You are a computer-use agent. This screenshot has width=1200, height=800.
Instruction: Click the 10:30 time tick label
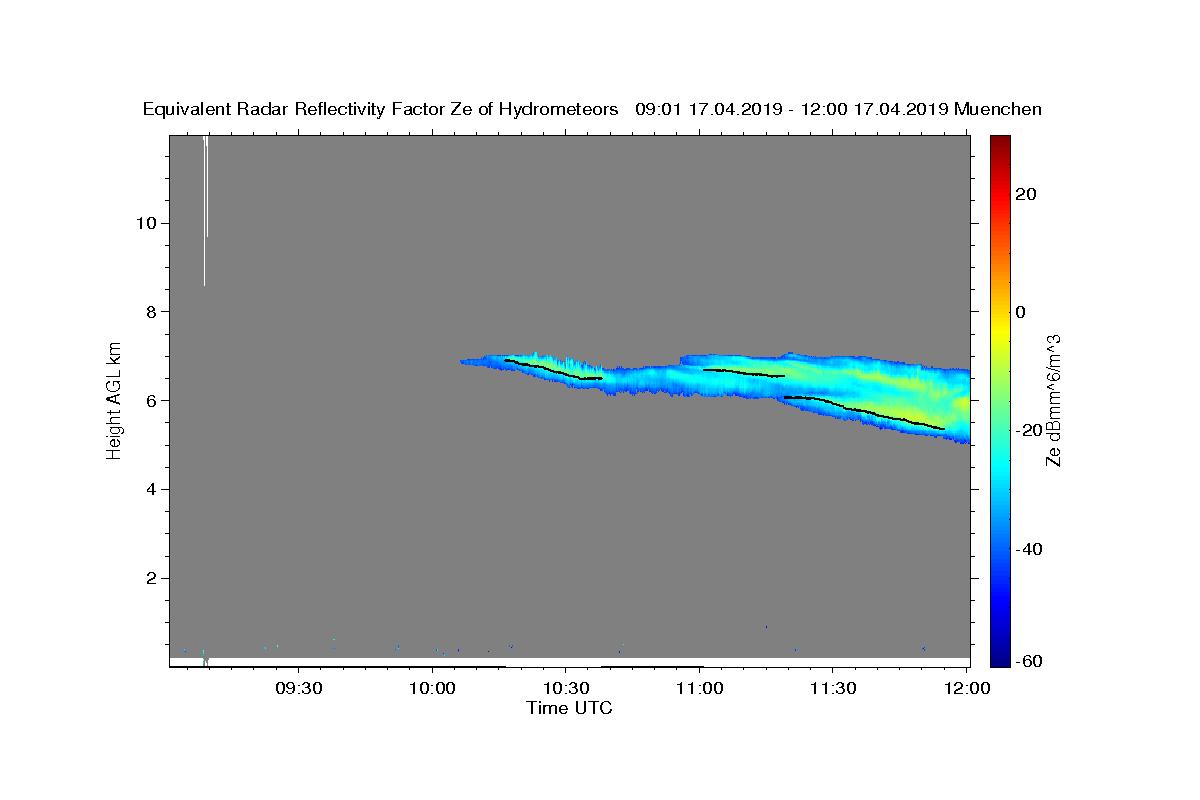pyautogui.click(x=566, y=688)
